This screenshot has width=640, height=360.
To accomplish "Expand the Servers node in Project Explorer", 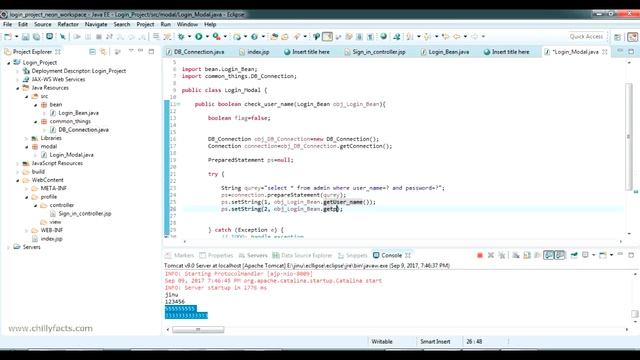I will pos(9,247).
